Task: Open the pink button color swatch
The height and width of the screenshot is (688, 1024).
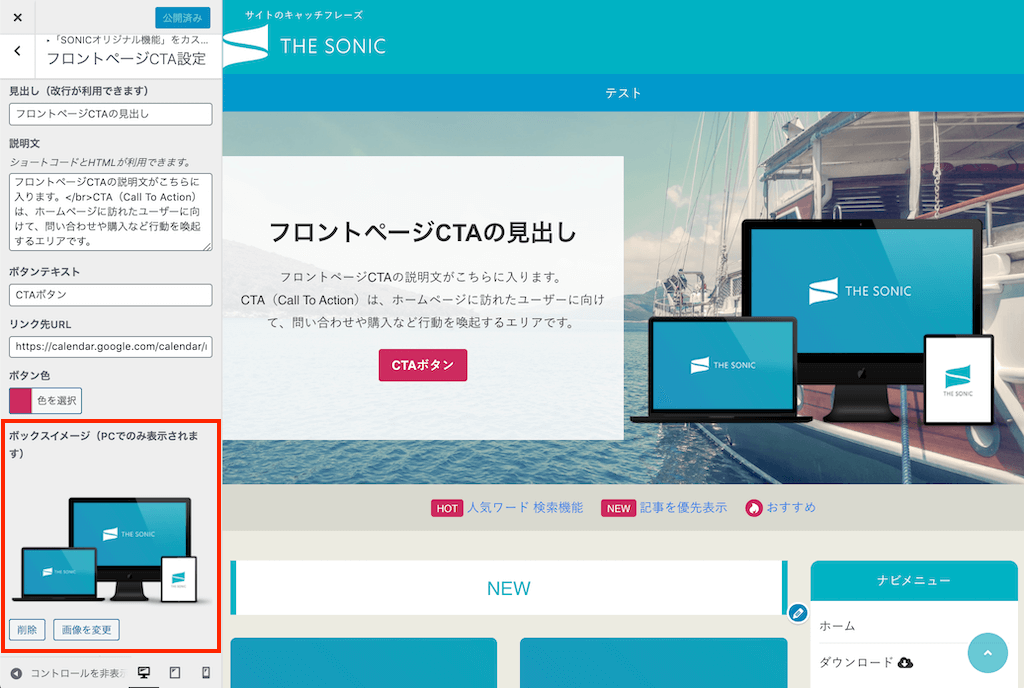Action: [20, 400]
